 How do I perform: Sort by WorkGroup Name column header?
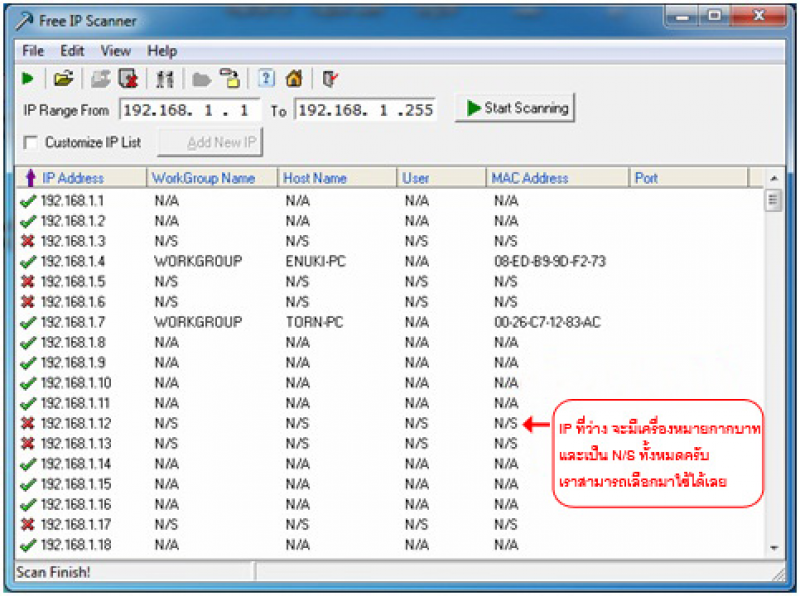point(212,178)
